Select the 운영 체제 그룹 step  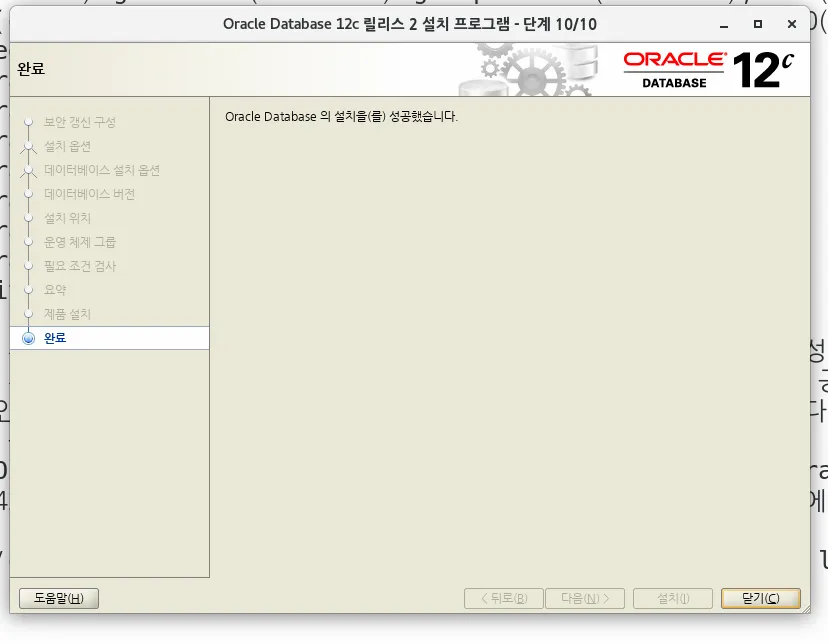[80, 242]
